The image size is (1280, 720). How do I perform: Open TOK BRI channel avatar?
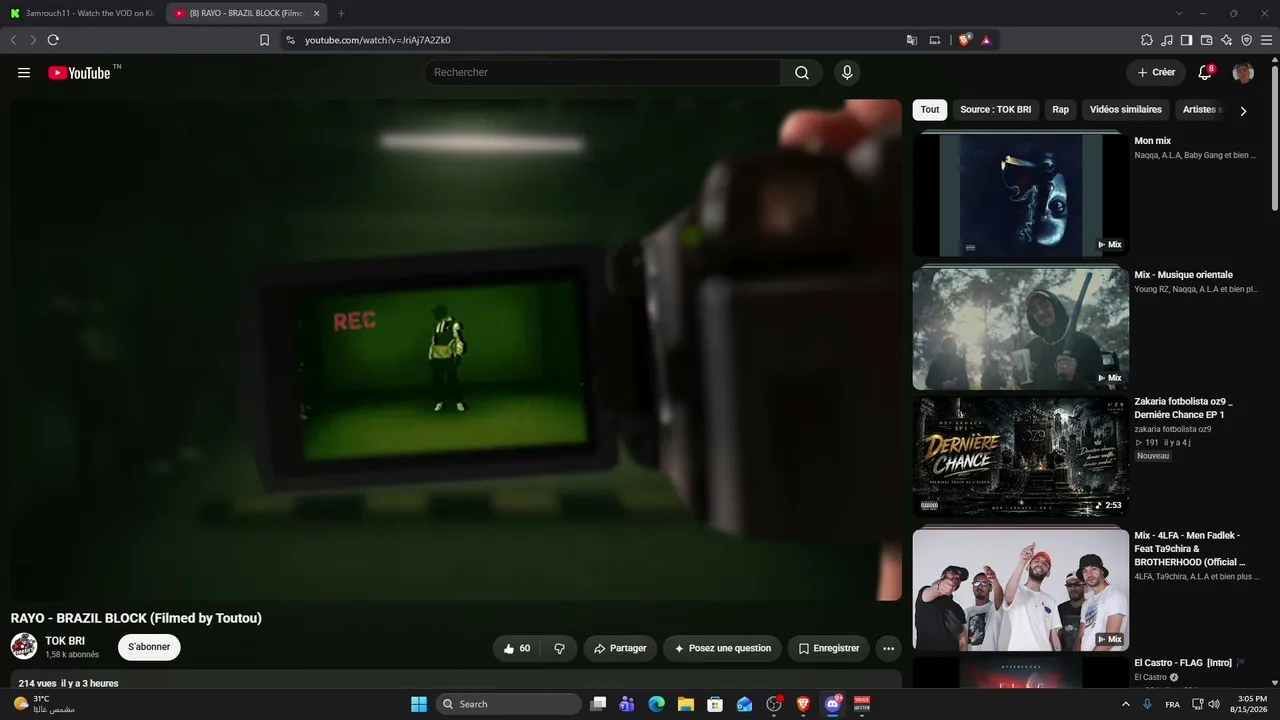(24, 647)
